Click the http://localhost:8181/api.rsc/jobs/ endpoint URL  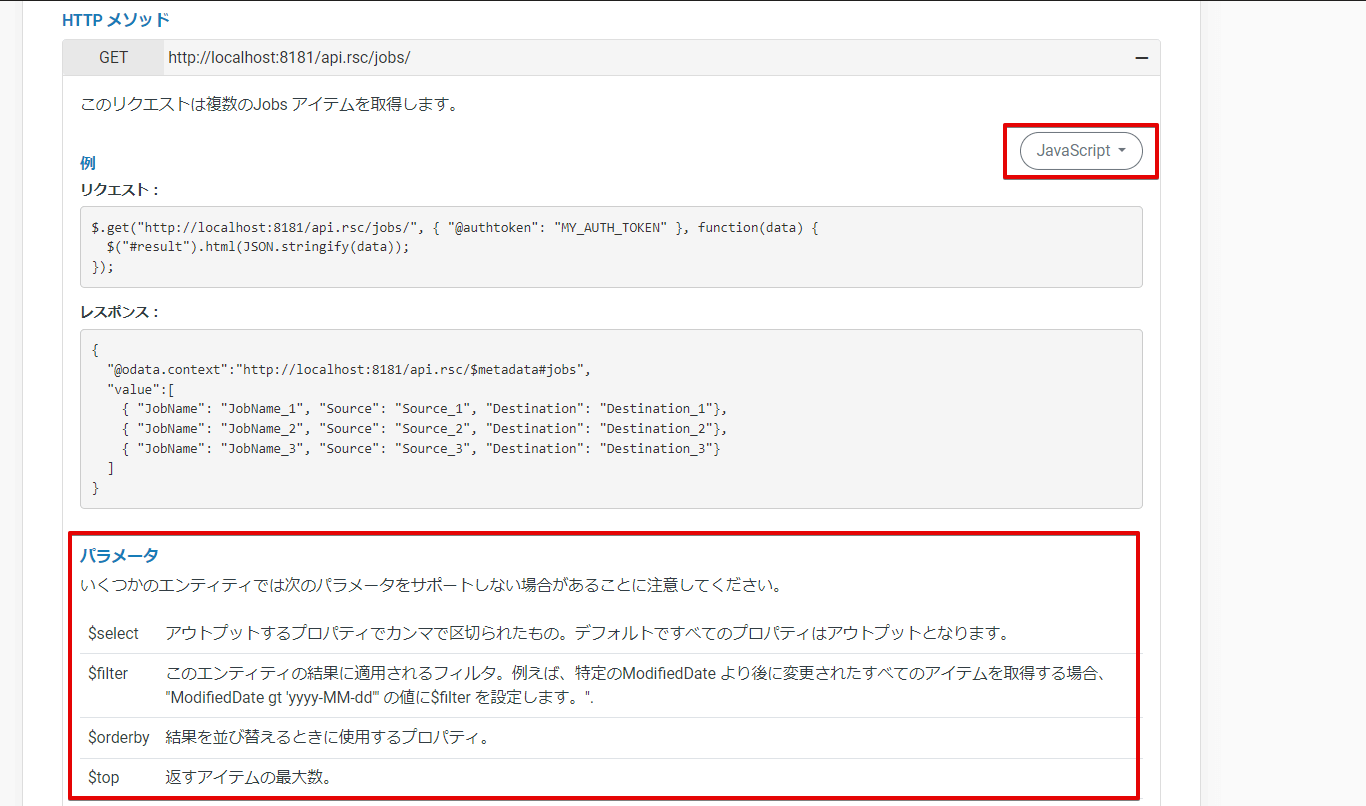tap(289, 58)
